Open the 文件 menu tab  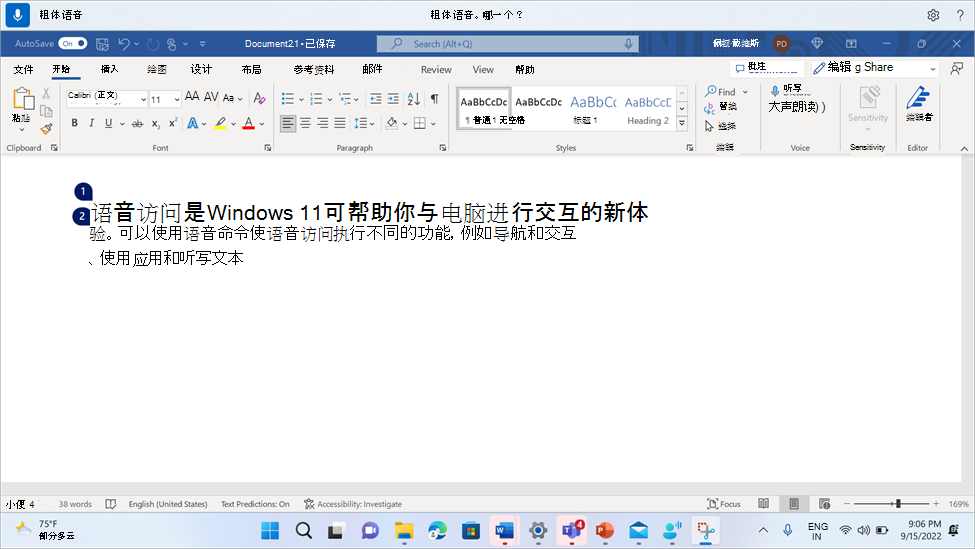click(23, 70)
